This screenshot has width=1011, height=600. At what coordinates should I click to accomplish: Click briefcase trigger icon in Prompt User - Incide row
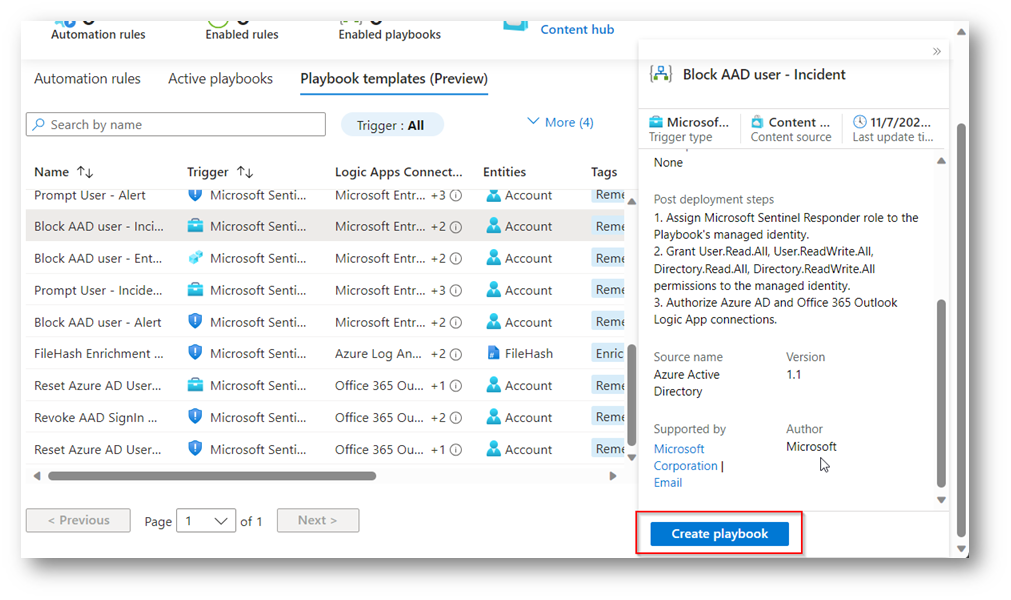pos(195,289)
